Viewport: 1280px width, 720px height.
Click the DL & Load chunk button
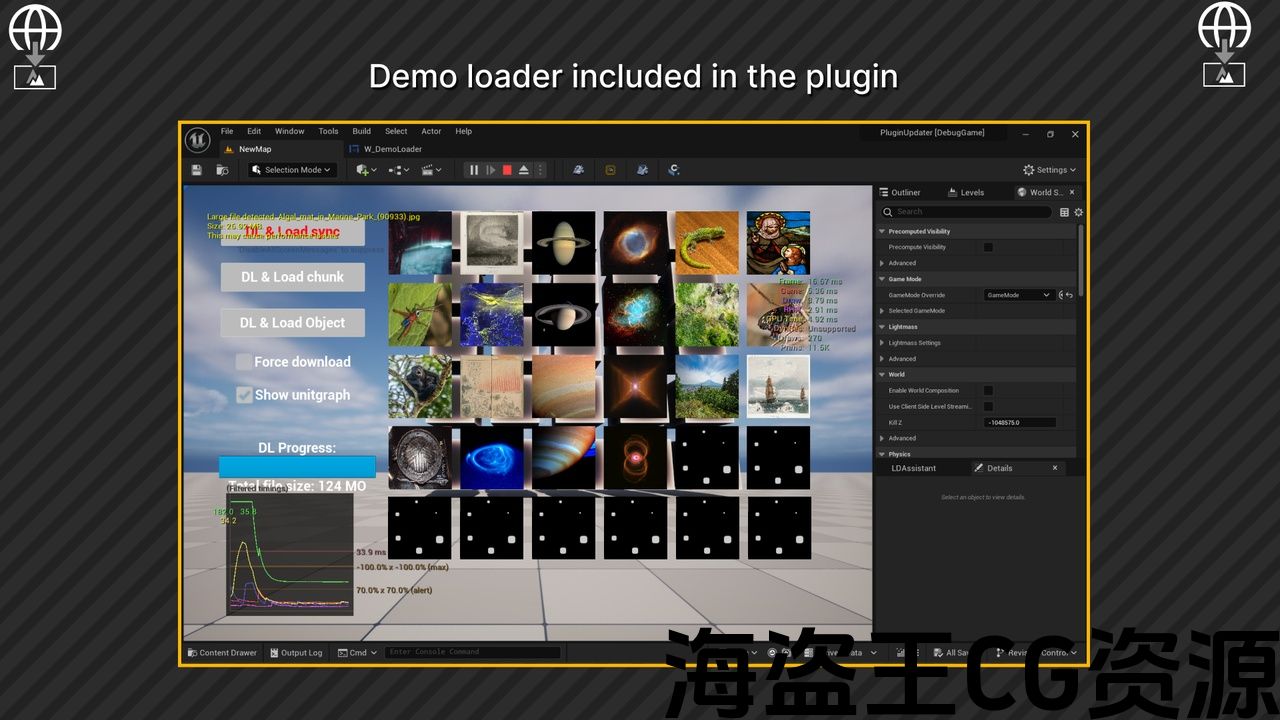[292, 277]
